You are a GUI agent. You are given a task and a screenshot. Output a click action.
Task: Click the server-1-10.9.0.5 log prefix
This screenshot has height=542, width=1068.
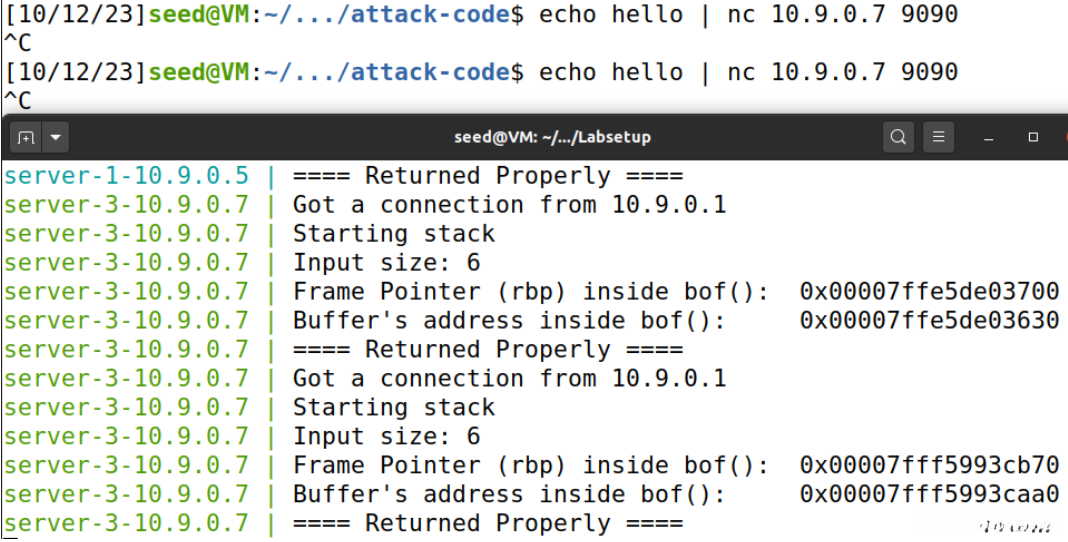(x=126, y=176)
